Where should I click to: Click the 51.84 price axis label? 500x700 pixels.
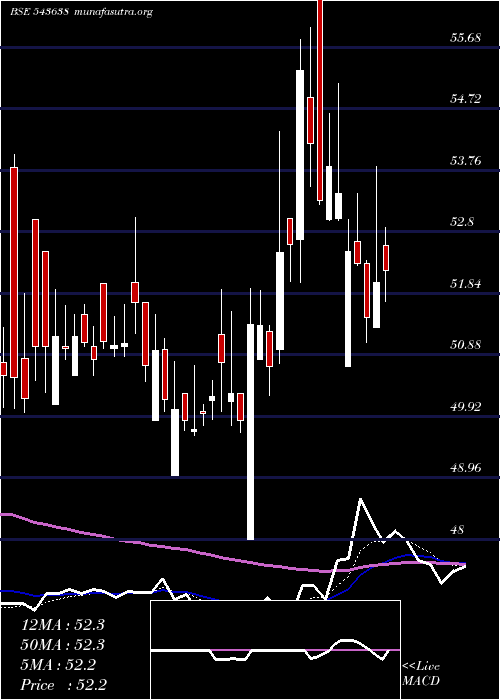[465, 283]
